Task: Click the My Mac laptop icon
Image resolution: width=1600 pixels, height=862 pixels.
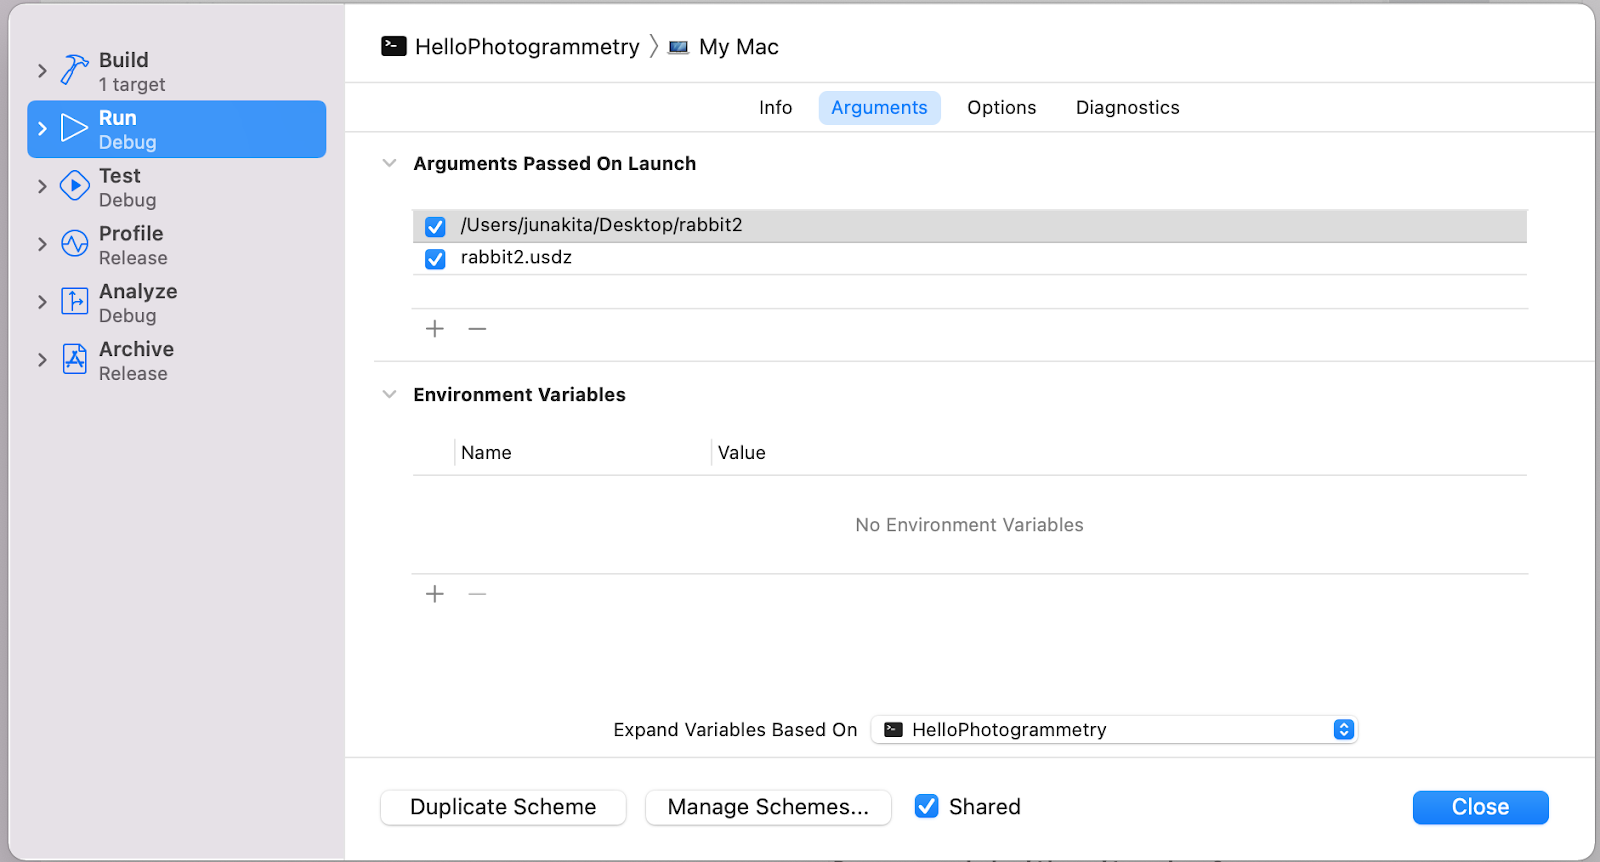Action: pos(679,47)
